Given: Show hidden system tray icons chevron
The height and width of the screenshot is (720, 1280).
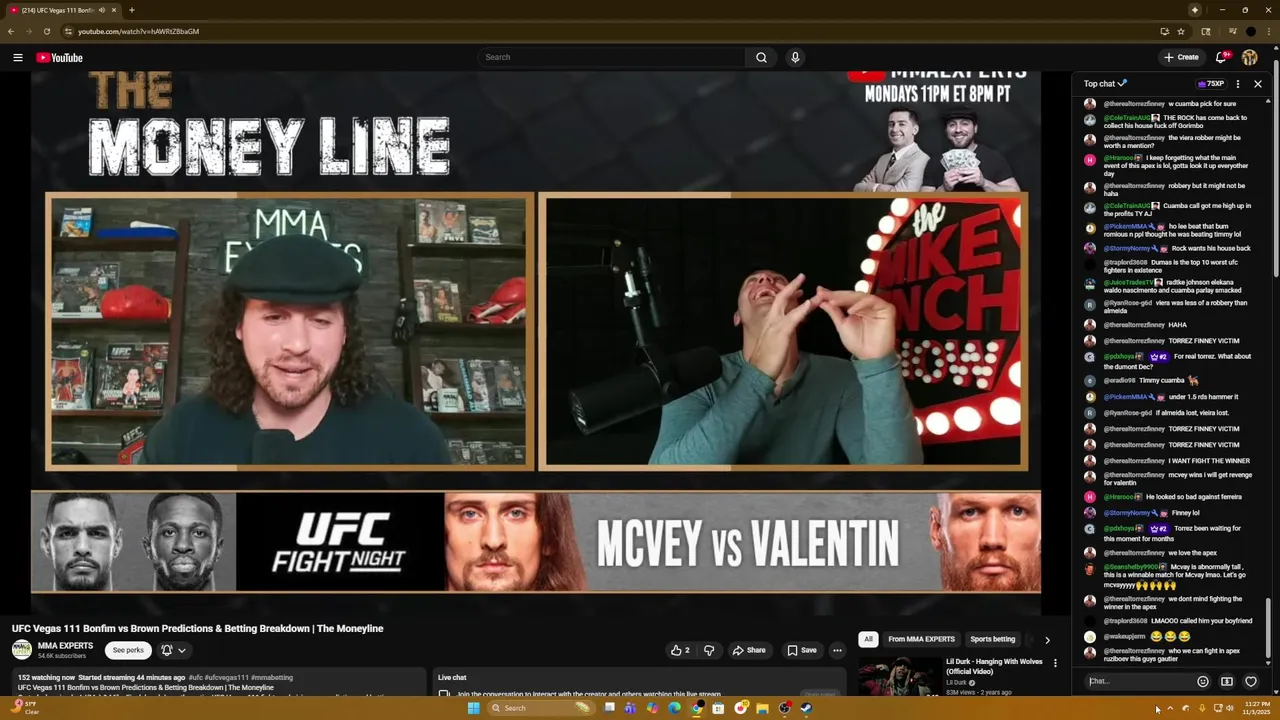Looking at the screenshot, I should [x=1170, y=708].
